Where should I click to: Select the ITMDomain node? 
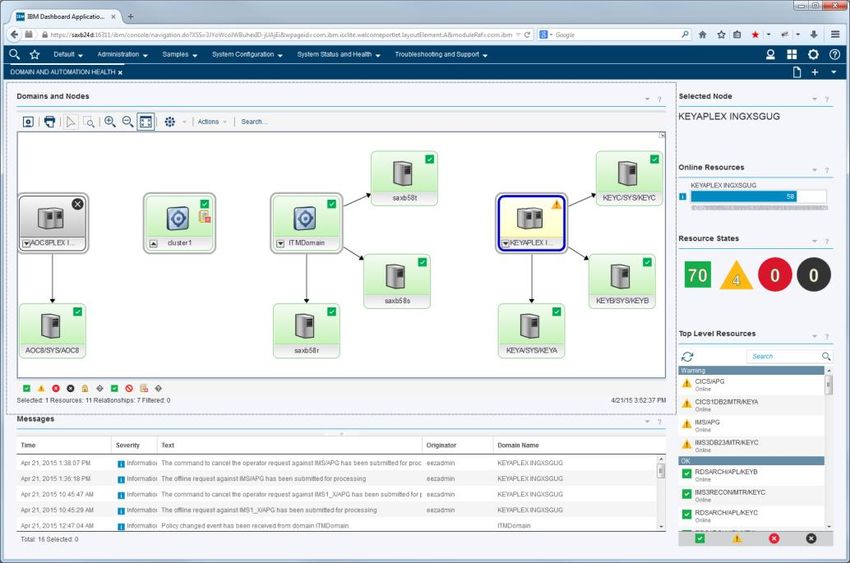pos(307,223)
